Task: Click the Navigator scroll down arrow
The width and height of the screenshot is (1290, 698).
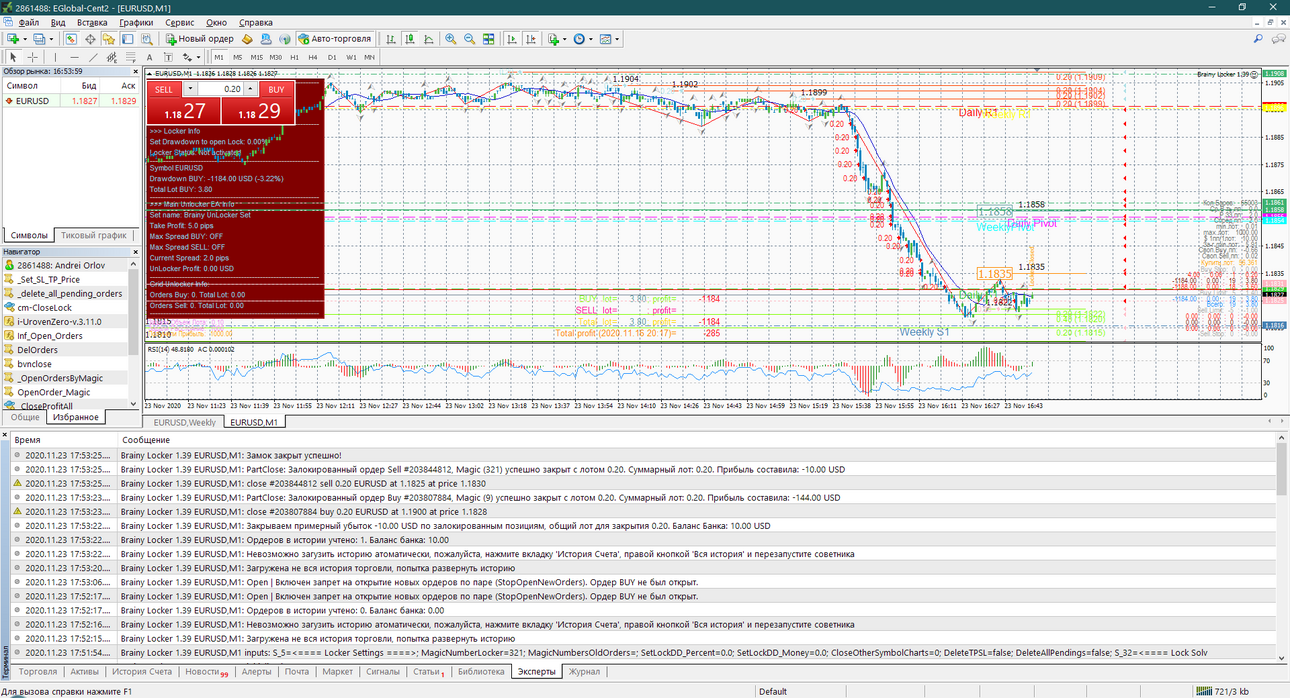Action: 134,404
